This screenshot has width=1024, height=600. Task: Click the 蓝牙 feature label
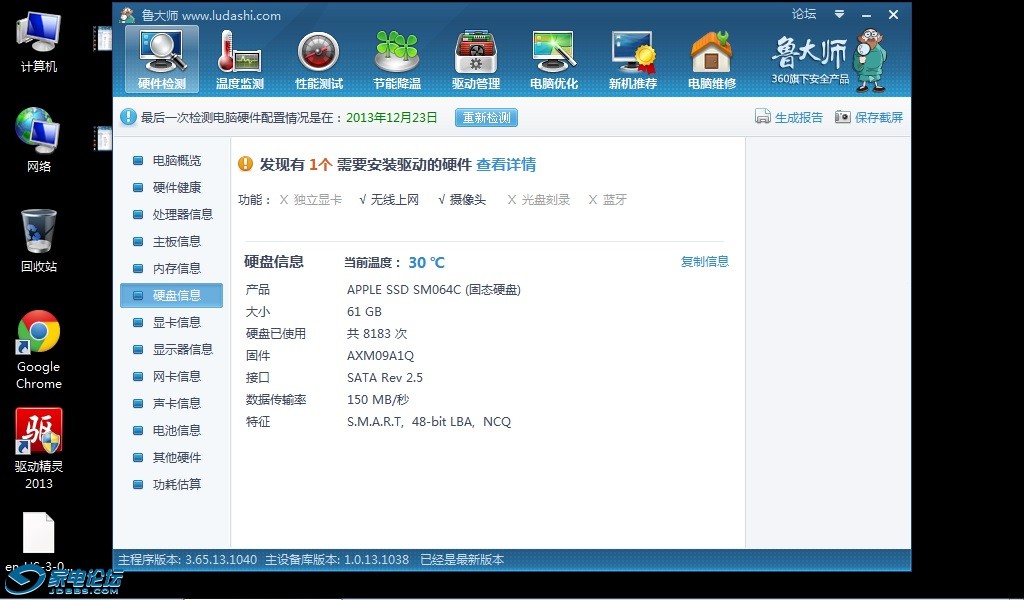615,200
